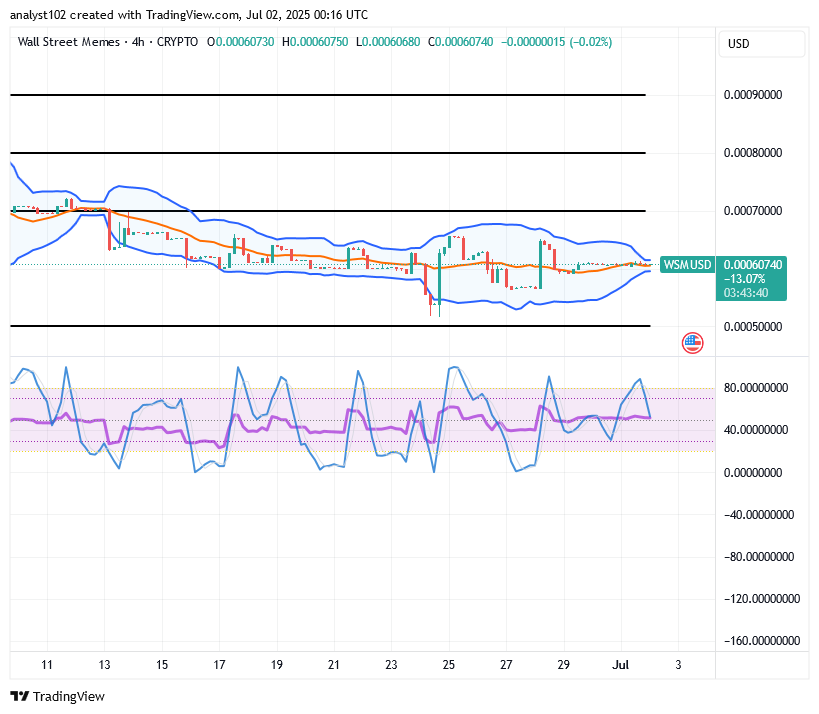Viewport: 819px width, 714px height.
Task: Click date 29 on time axis
Action: 564,664
